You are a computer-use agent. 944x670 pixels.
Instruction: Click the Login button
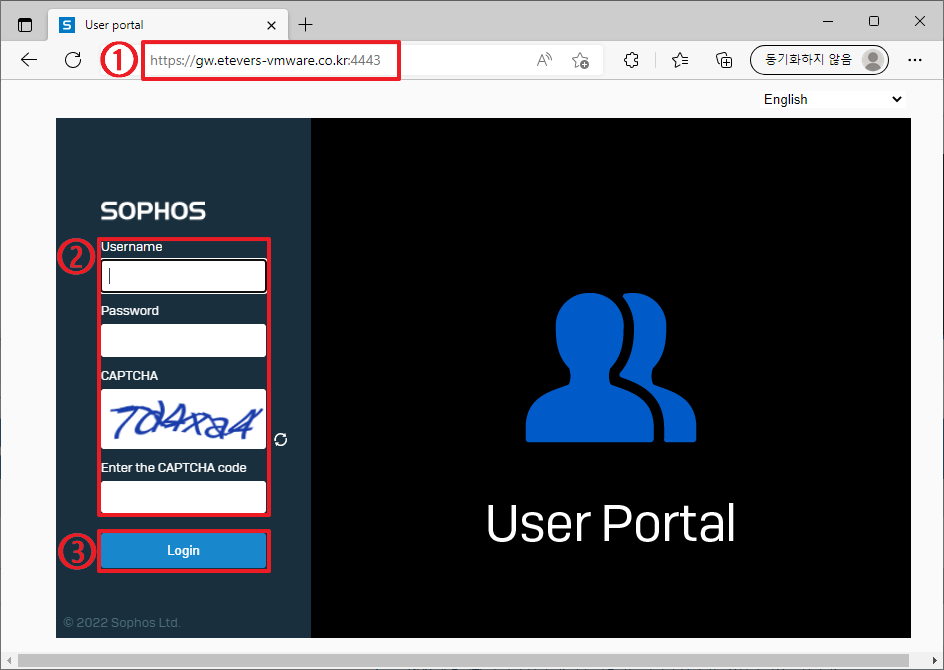pyautogui.click(x=183, y=550)
